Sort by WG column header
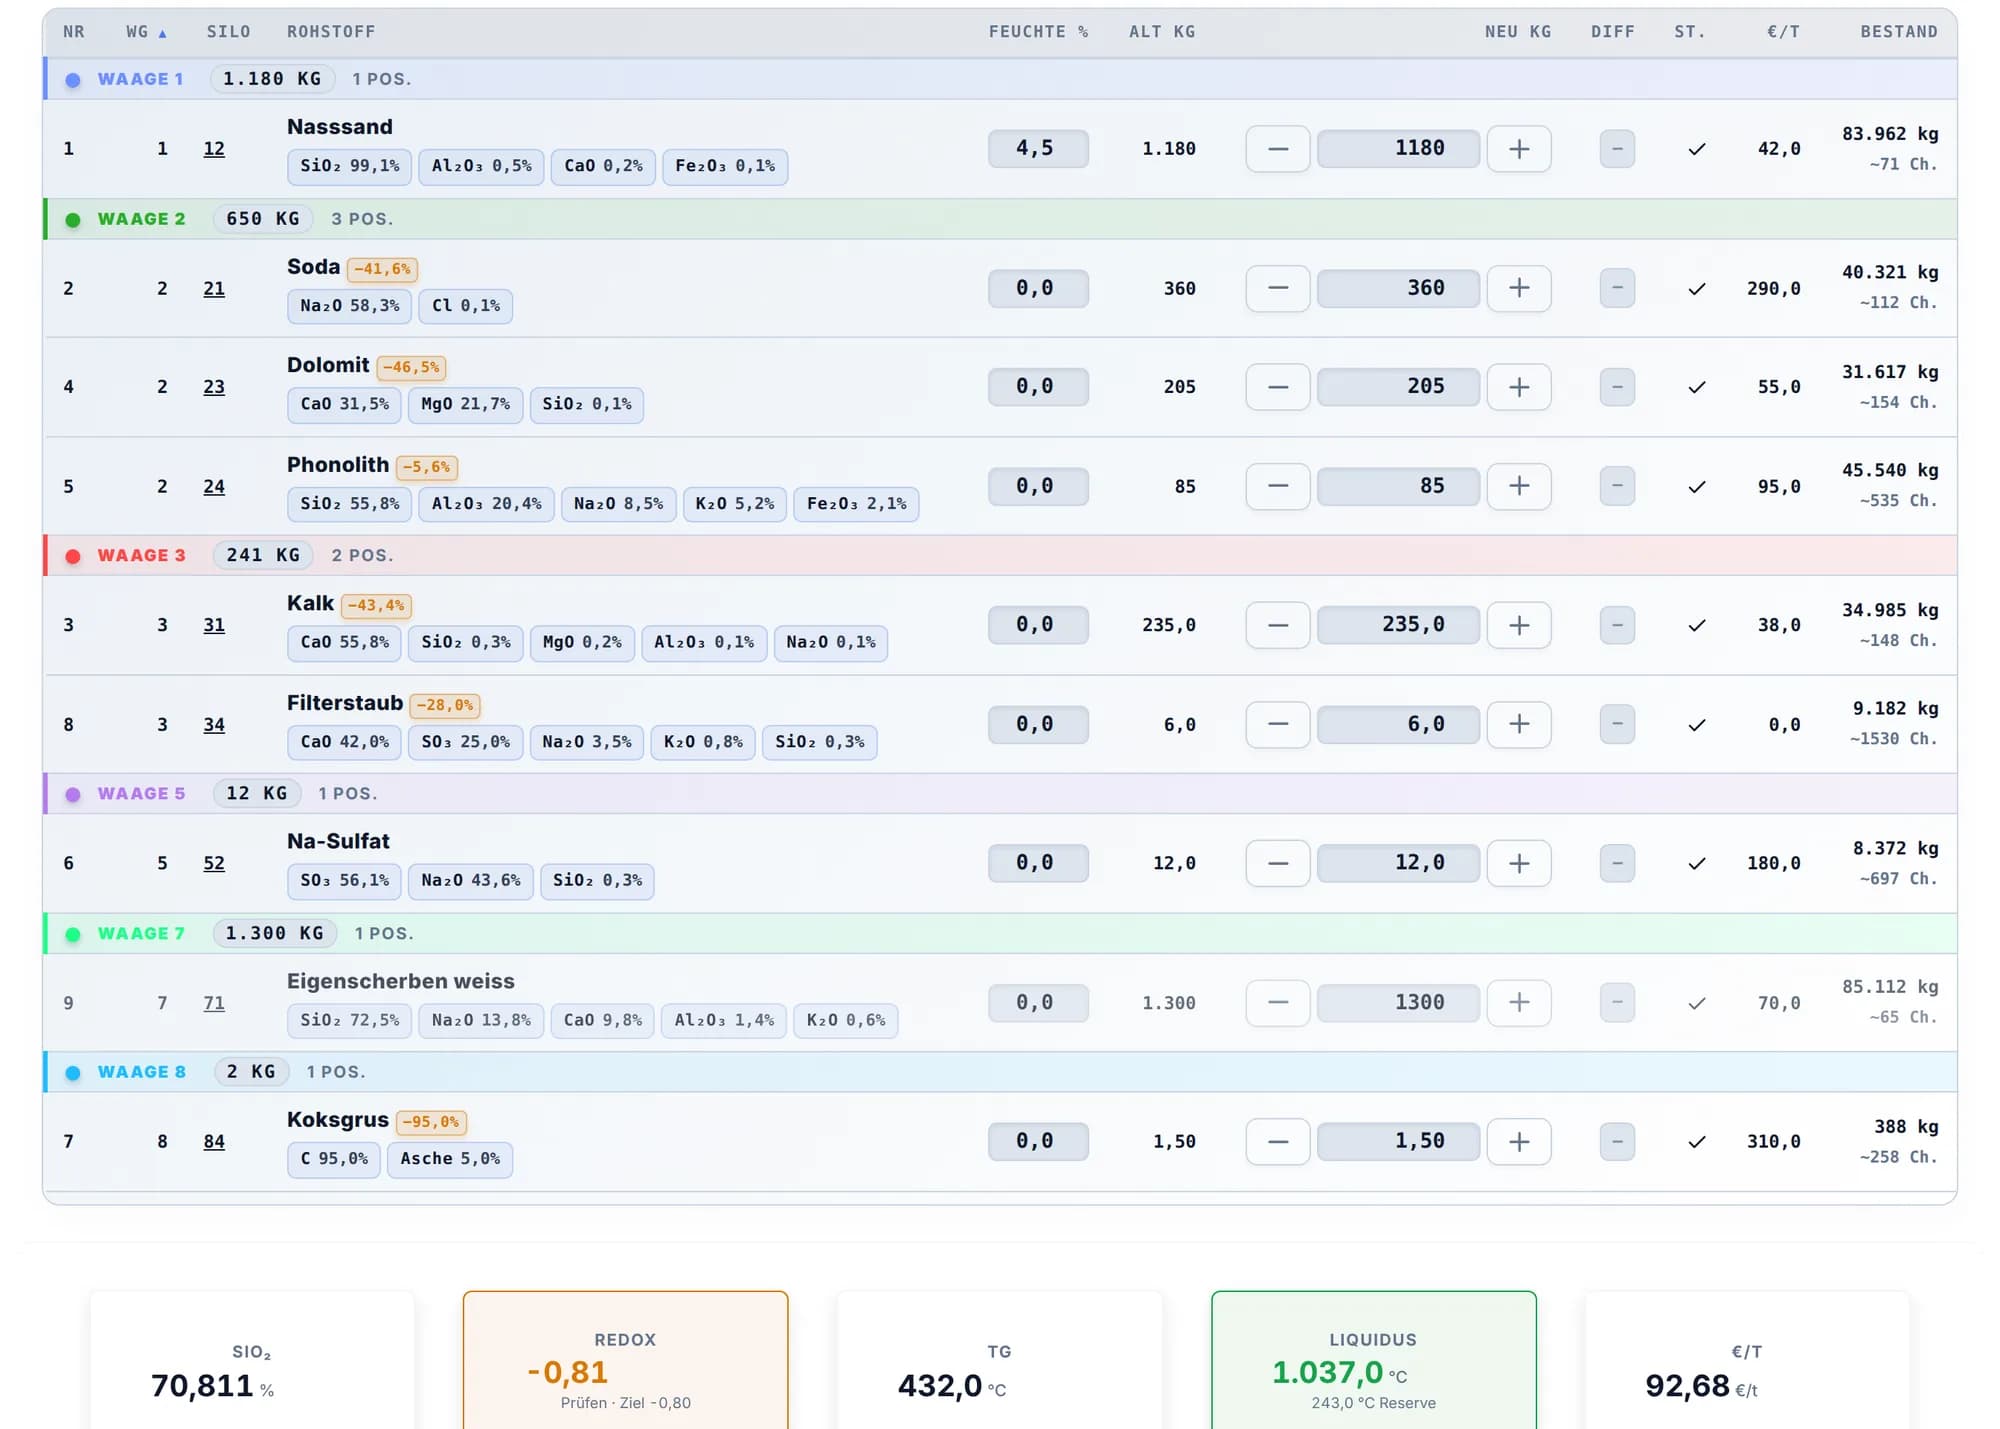The width and height of the screenshot is (2000, 1429). click(x=146, y=32)
